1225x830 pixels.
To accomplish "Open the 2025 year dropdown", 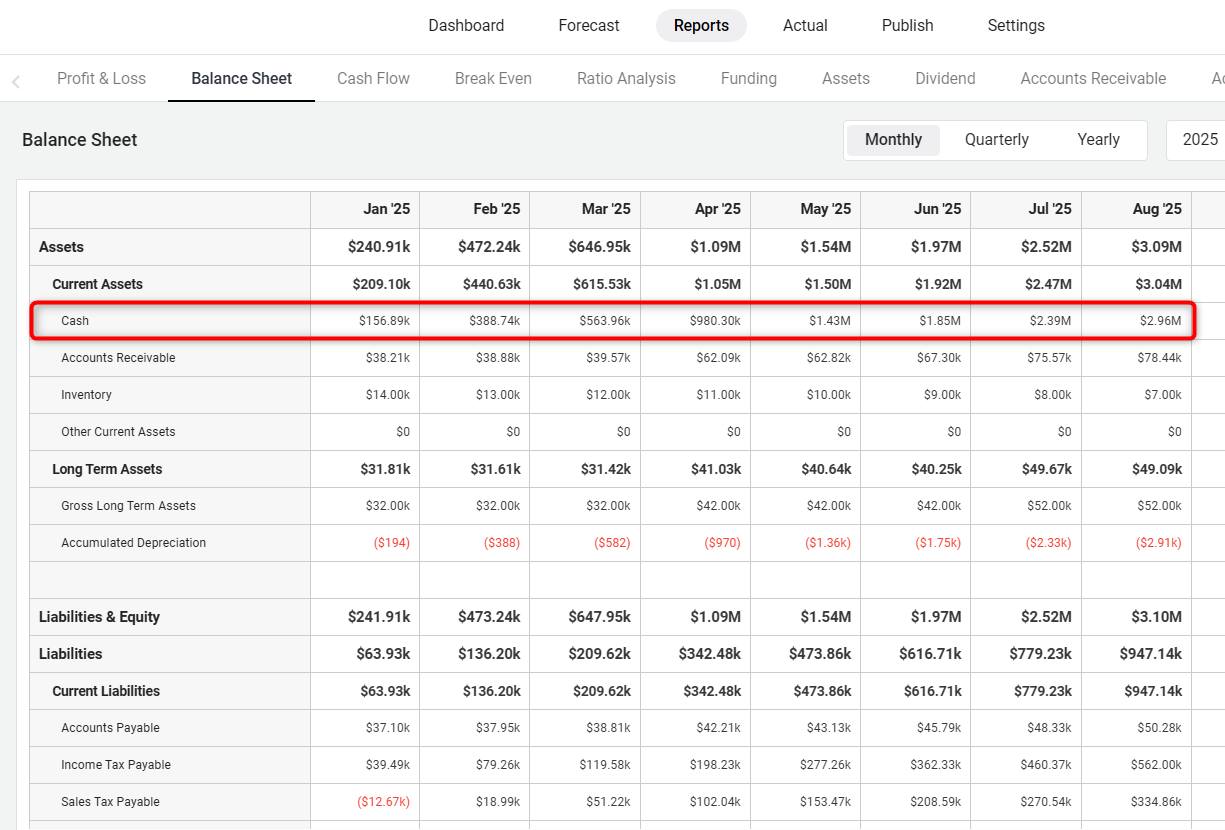I will pyautogui.click(x=1199, y=140).
